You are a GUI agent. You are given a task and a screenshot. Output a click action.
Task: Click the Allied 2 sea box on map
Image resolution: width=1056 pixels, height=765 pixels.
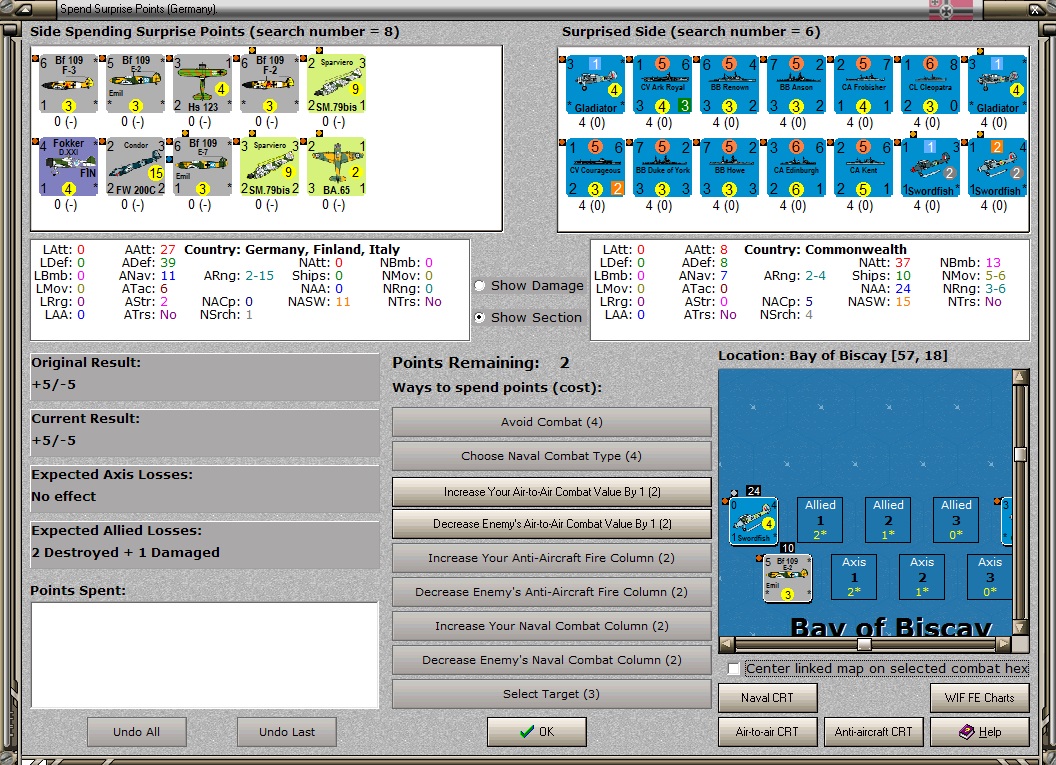coord(888,520)
